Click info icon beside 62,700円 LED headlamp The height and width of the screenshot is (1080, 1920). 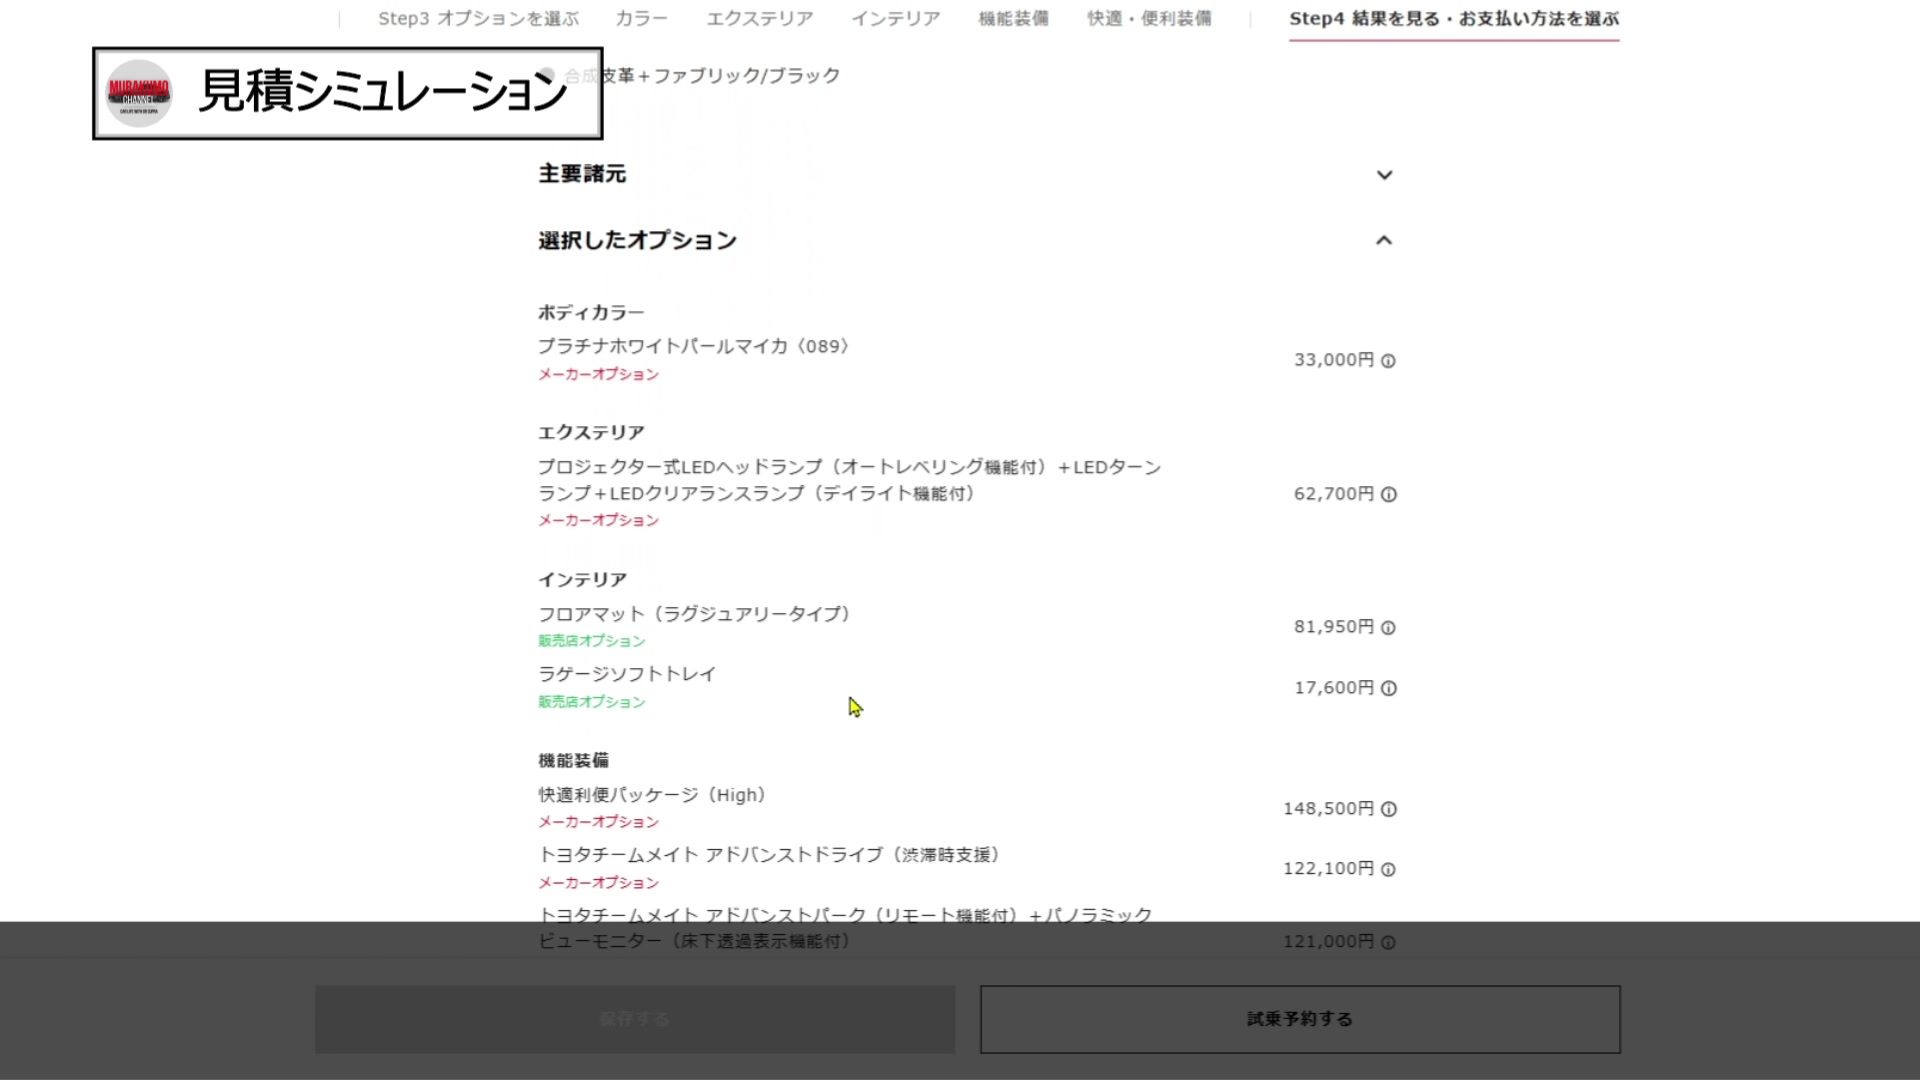pyautogui.click(x=1388, y=494)
